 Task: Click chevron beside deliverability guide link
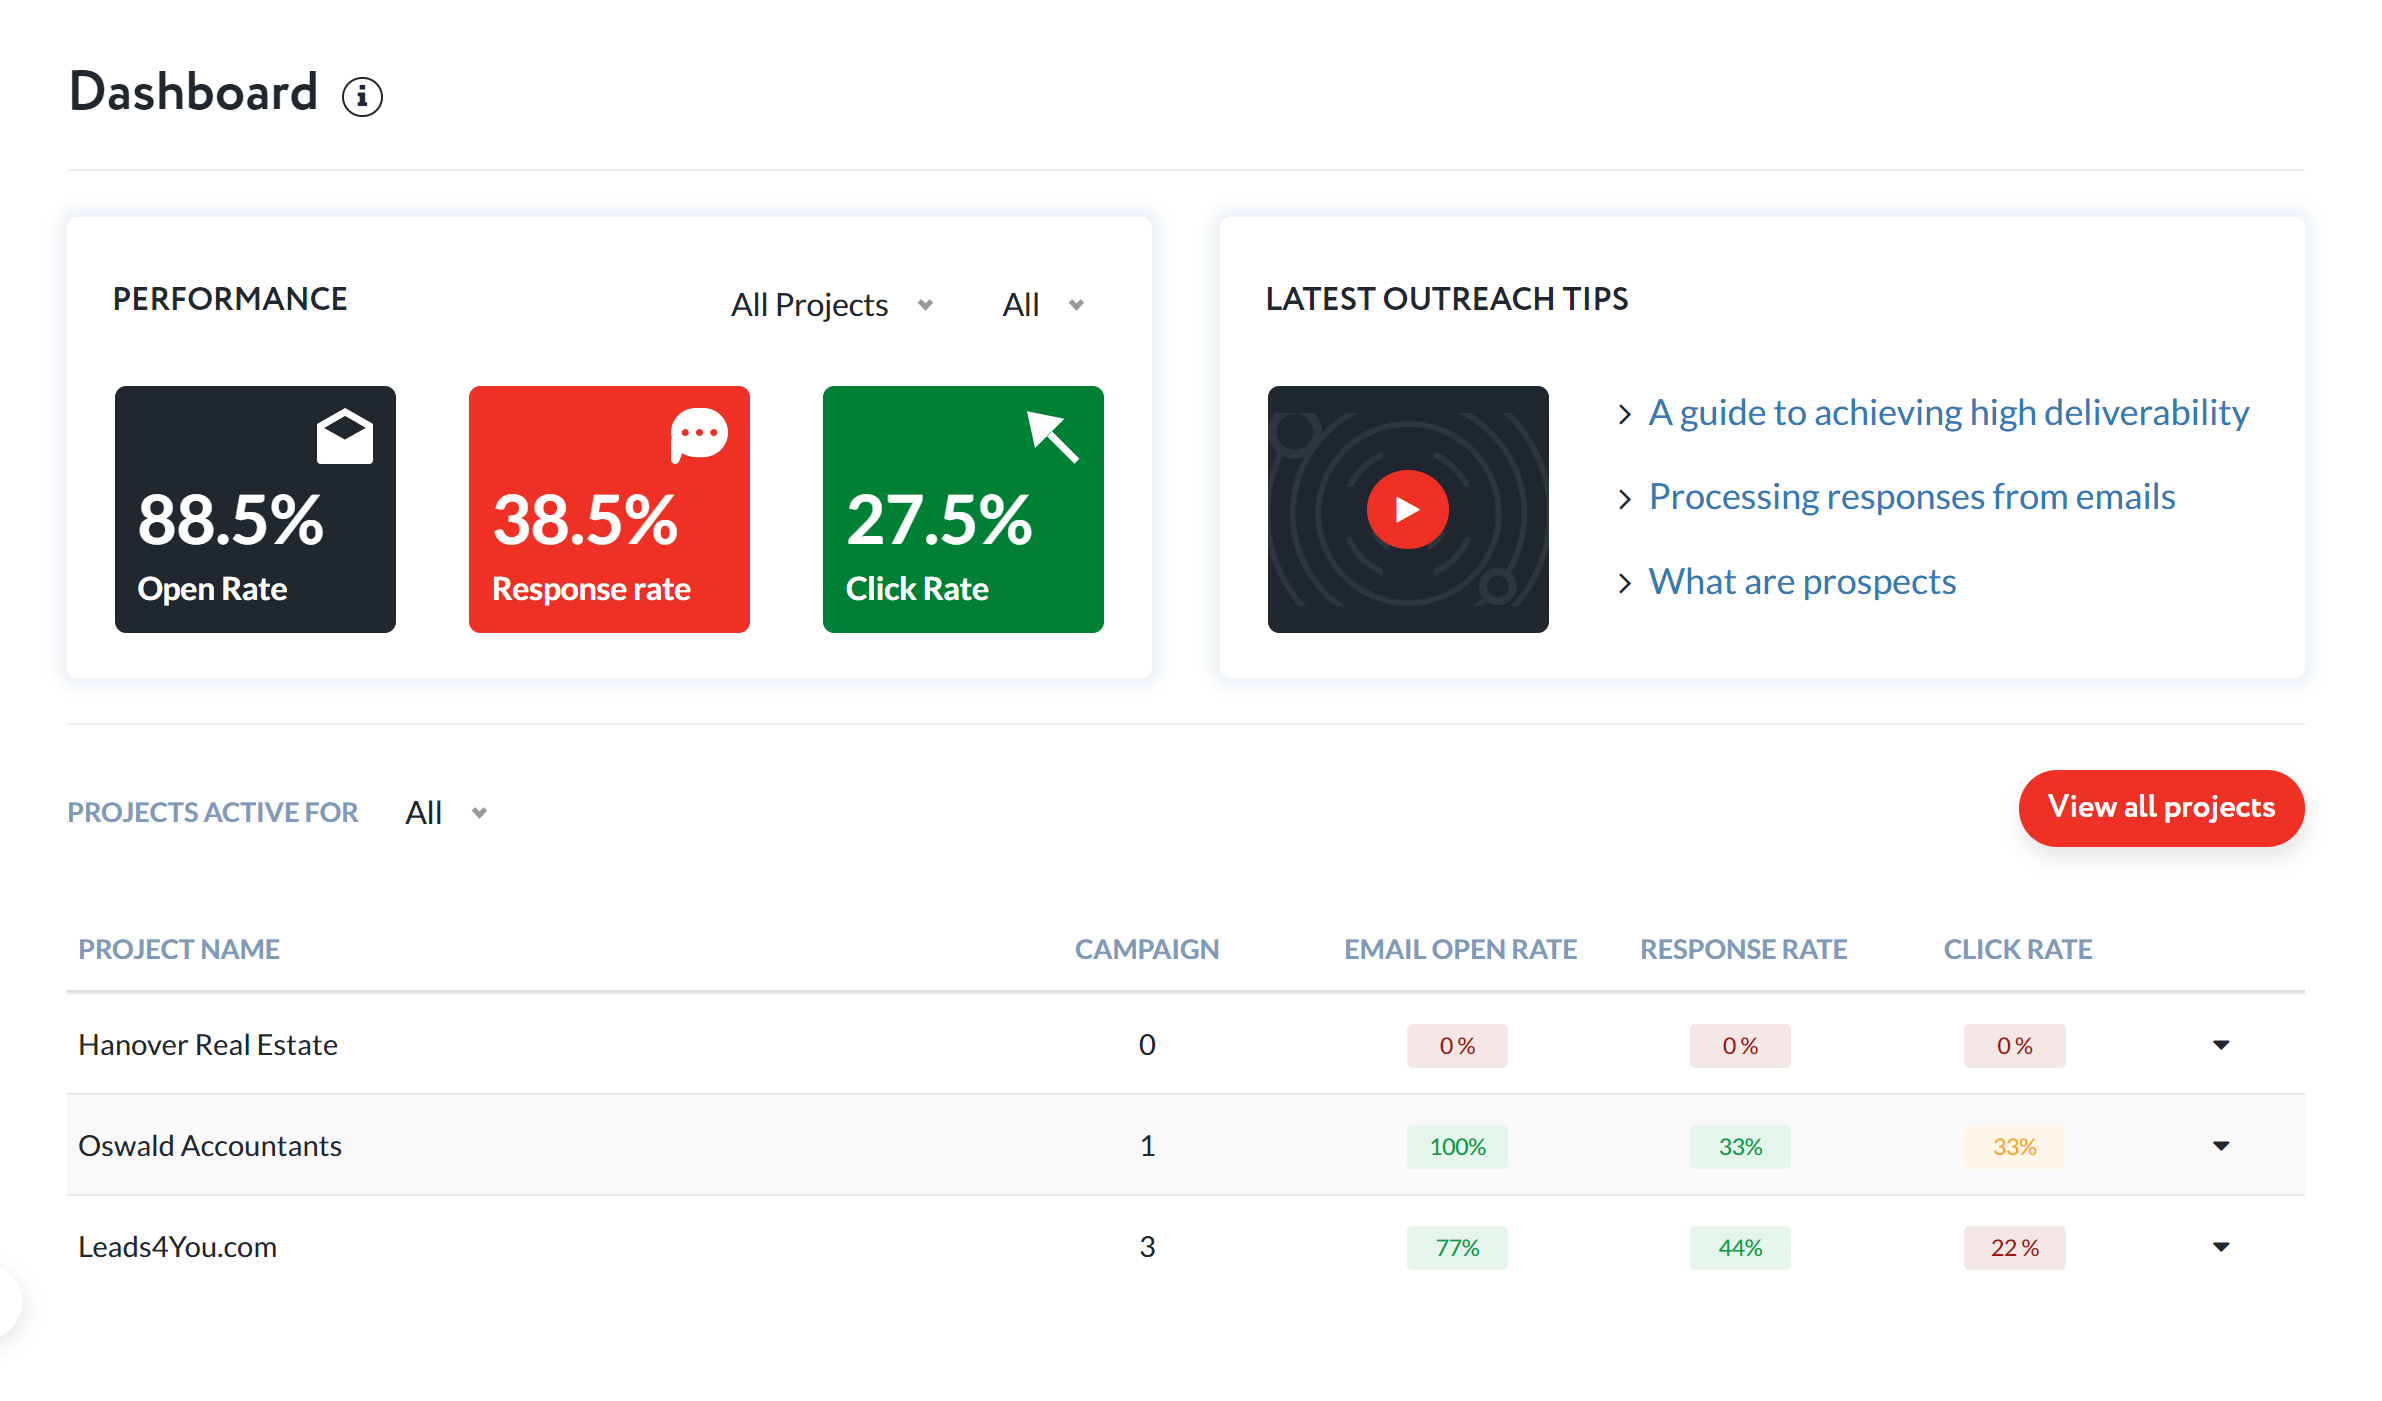(1625, 414)
